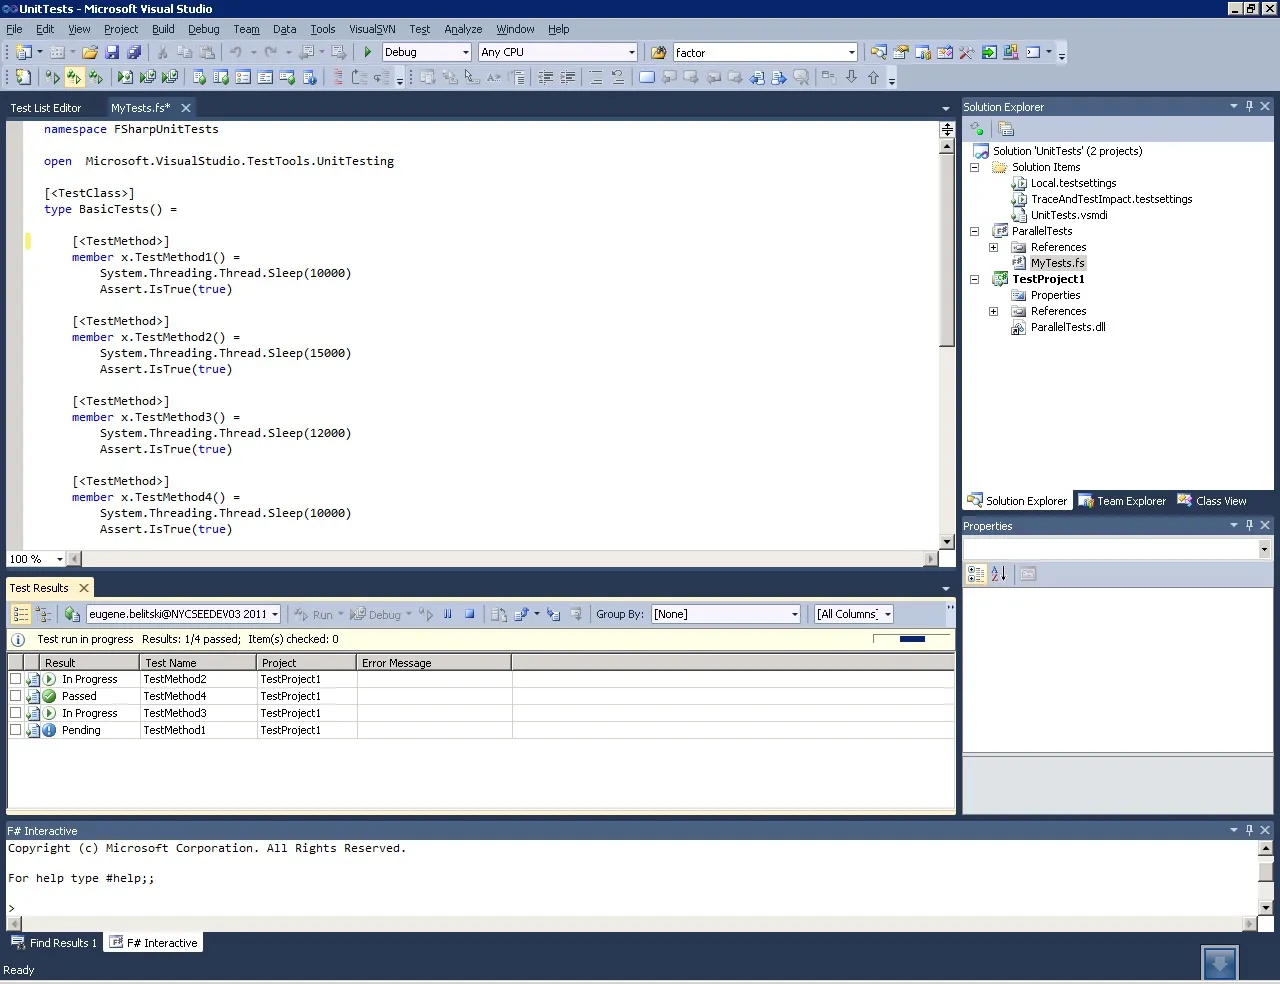Image resolution: width=1280 pixels, height=984 pixels.
Task: Click the Alphabetical sort icon in Properties panel
Action: click(998, 574)
